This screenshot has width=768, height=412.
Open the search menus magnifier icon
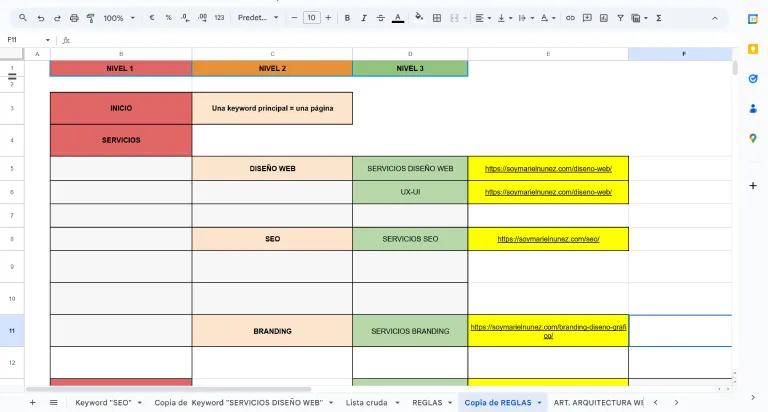tap(23, 18)
